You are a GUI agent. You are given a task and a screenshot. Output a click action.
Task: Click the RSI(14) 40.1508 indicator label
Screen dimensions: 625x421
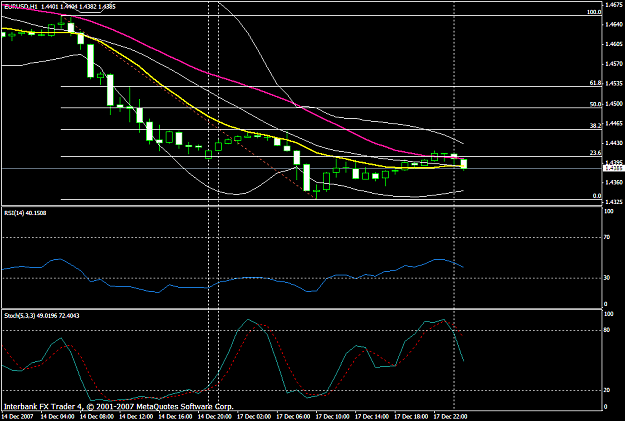pos(25,213)
